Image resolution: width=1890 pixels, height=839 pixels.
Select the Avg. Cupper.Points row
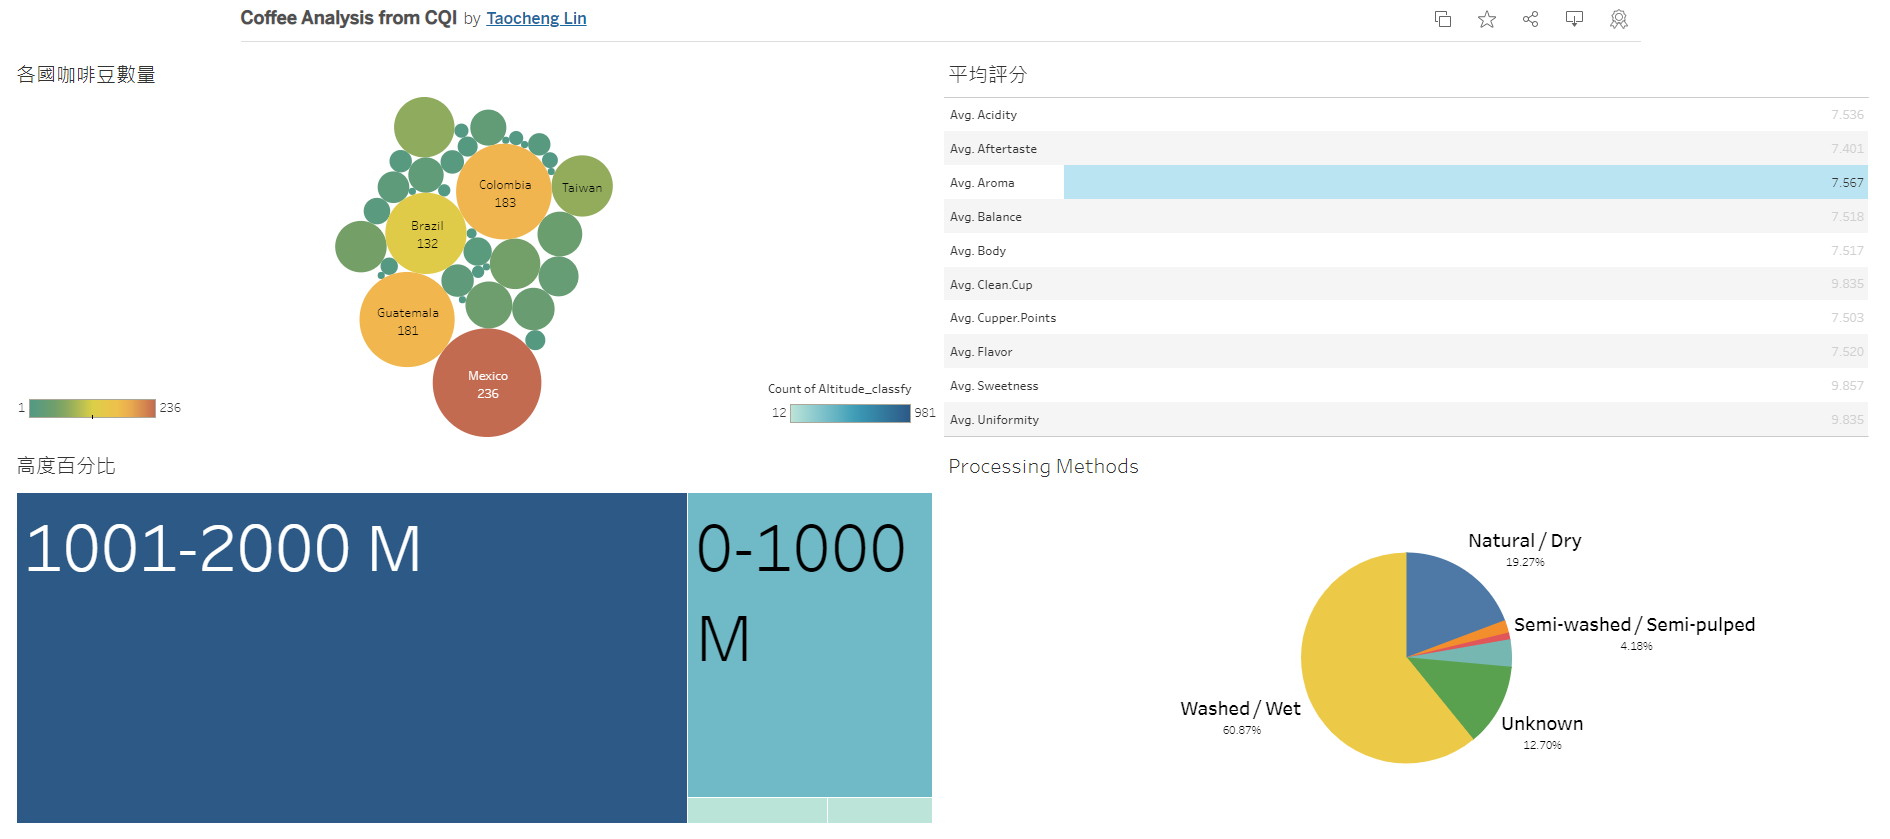[x=1405, y=318]
